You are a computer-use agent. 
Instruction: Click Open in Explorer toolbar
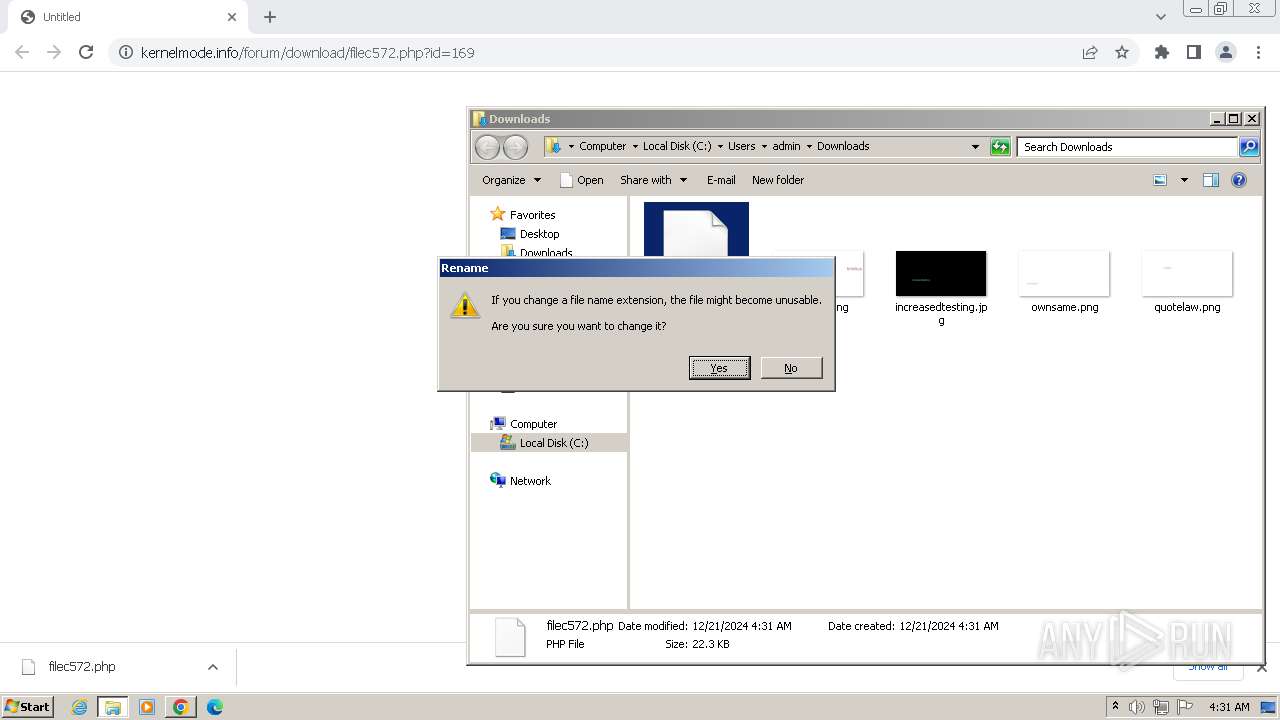click(582, 180)
